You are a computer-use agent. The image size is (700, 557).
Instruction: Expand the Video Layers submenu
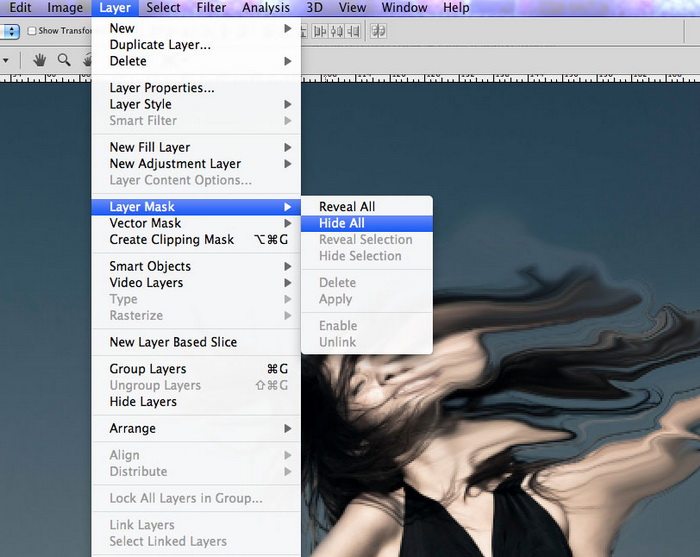point(196,283)
